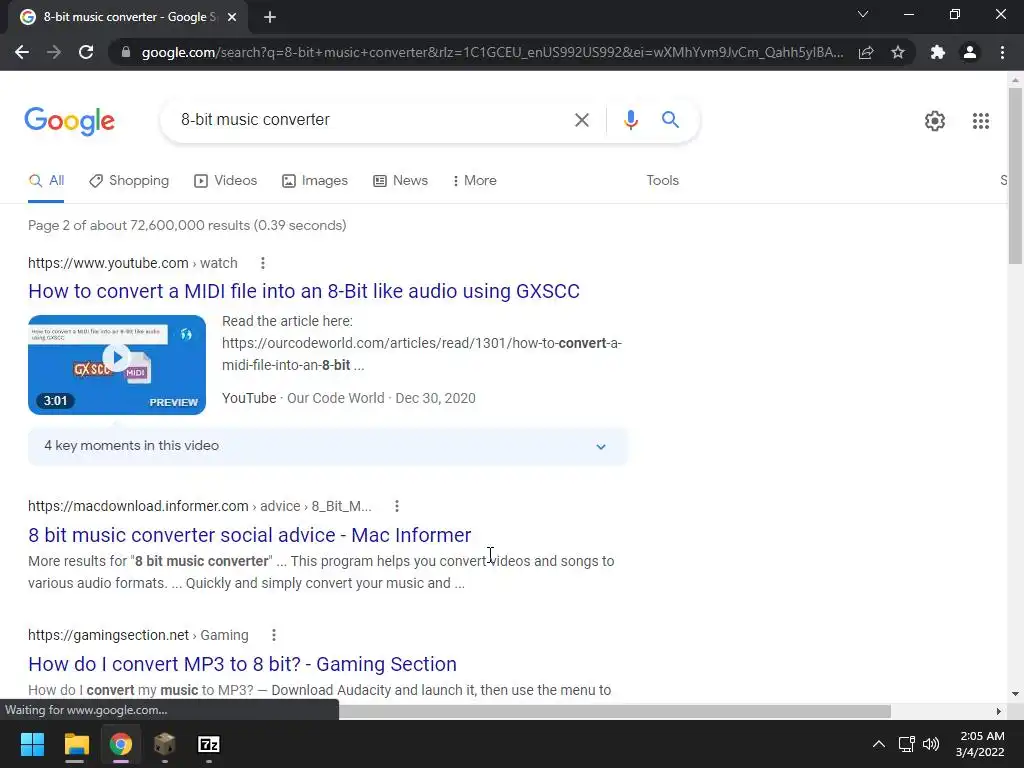This screenshot has height=768, width=1024.
Task: Open the Mac Informer social advice link
Action: (x=249, y=535)
